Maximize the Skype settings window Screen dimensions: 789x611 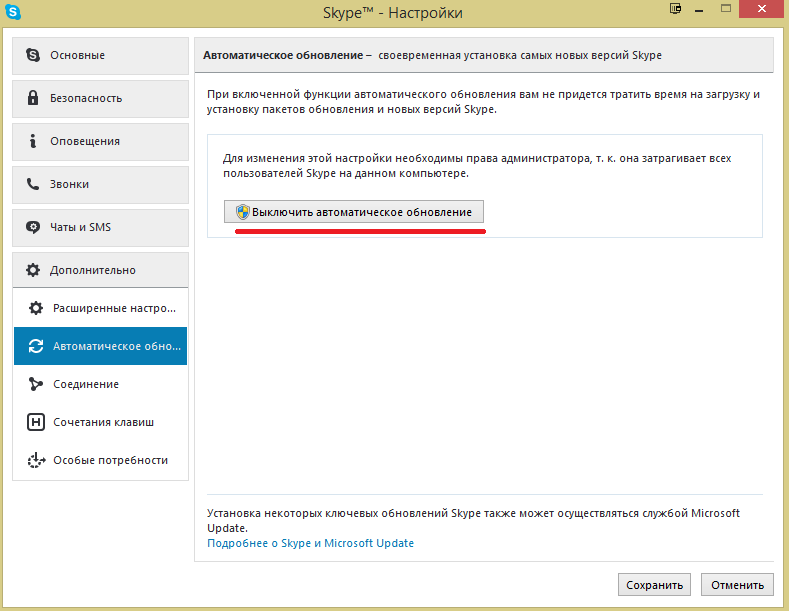[x=726, y=9]
